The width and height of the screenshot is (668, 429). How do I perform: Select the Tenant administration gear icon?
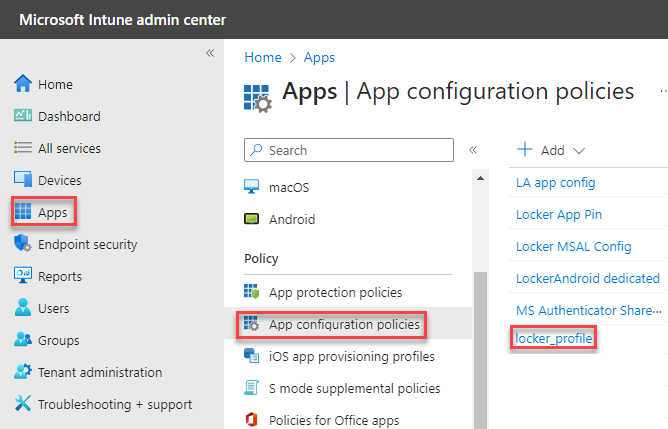click(23, 371)
